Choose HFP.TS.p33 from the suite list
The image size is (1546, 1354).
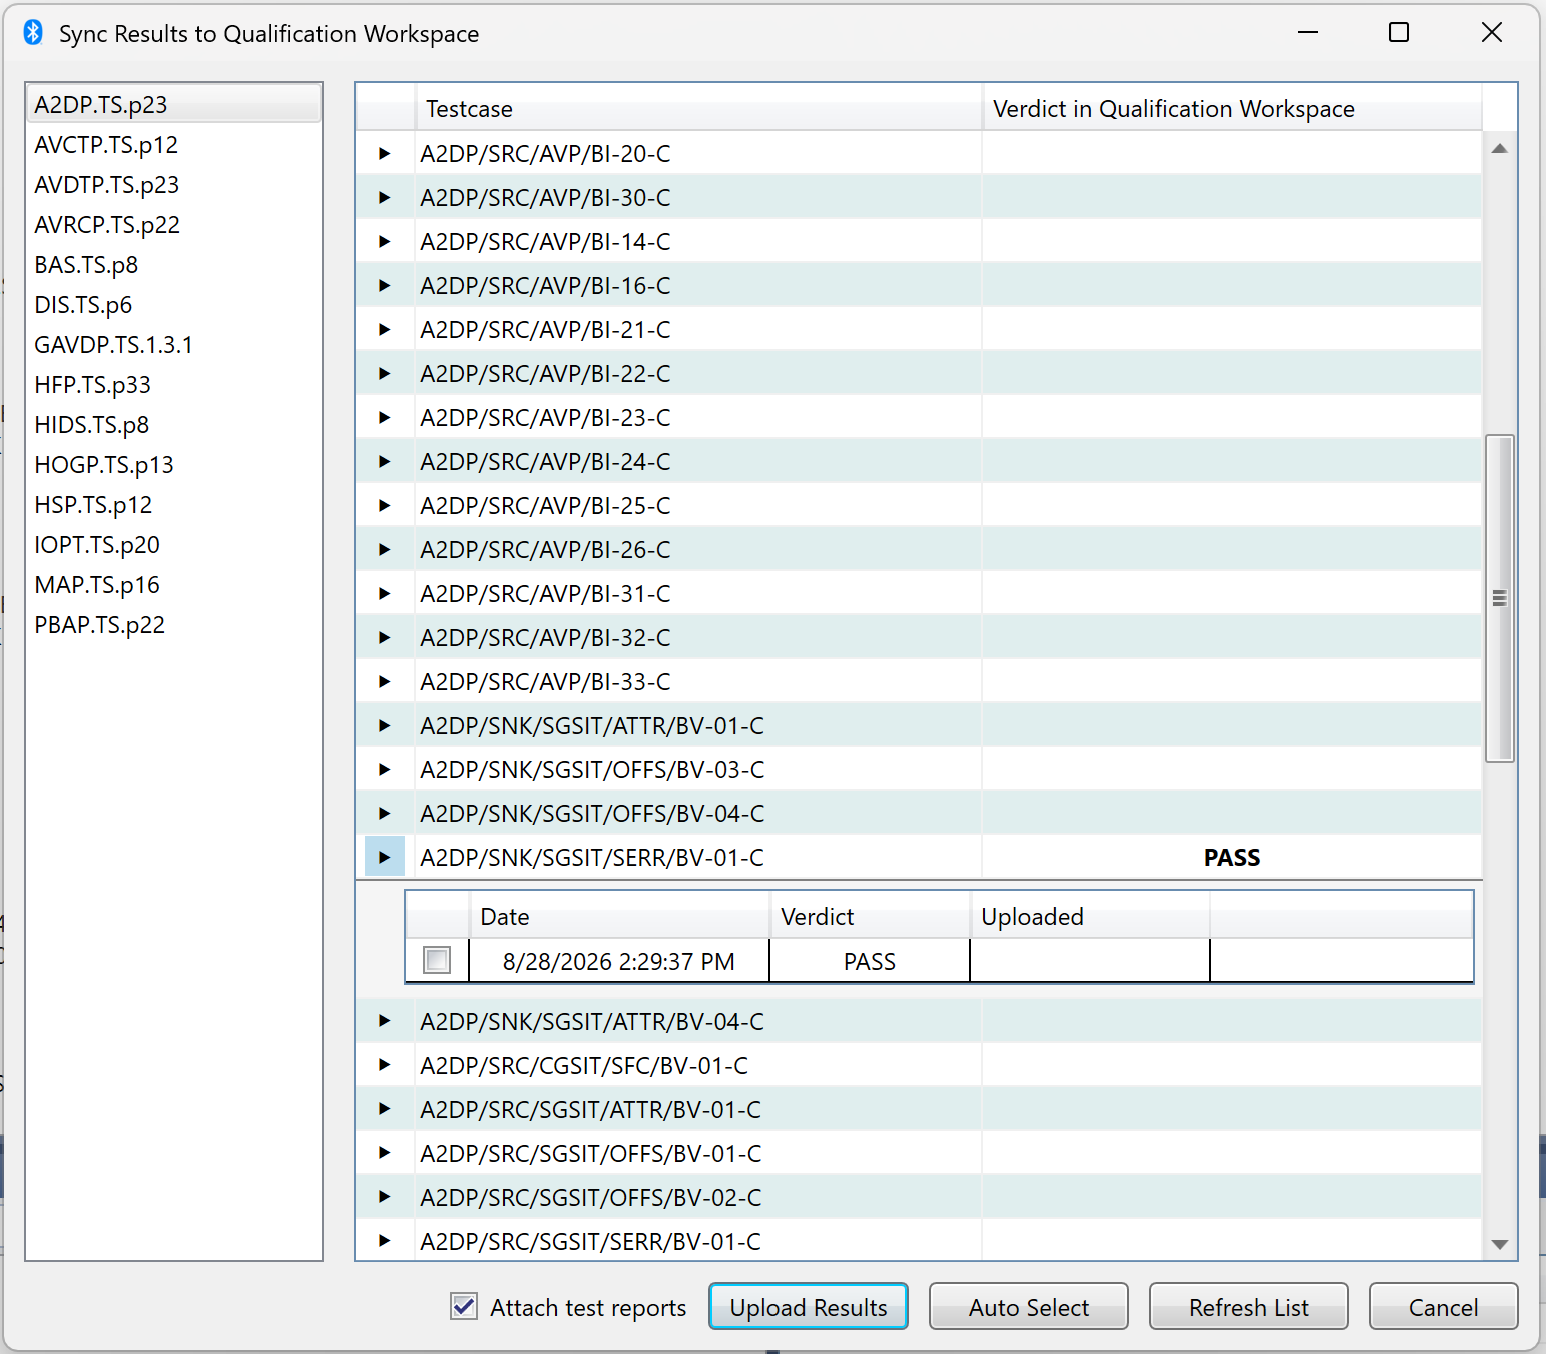tap(174, 385)
